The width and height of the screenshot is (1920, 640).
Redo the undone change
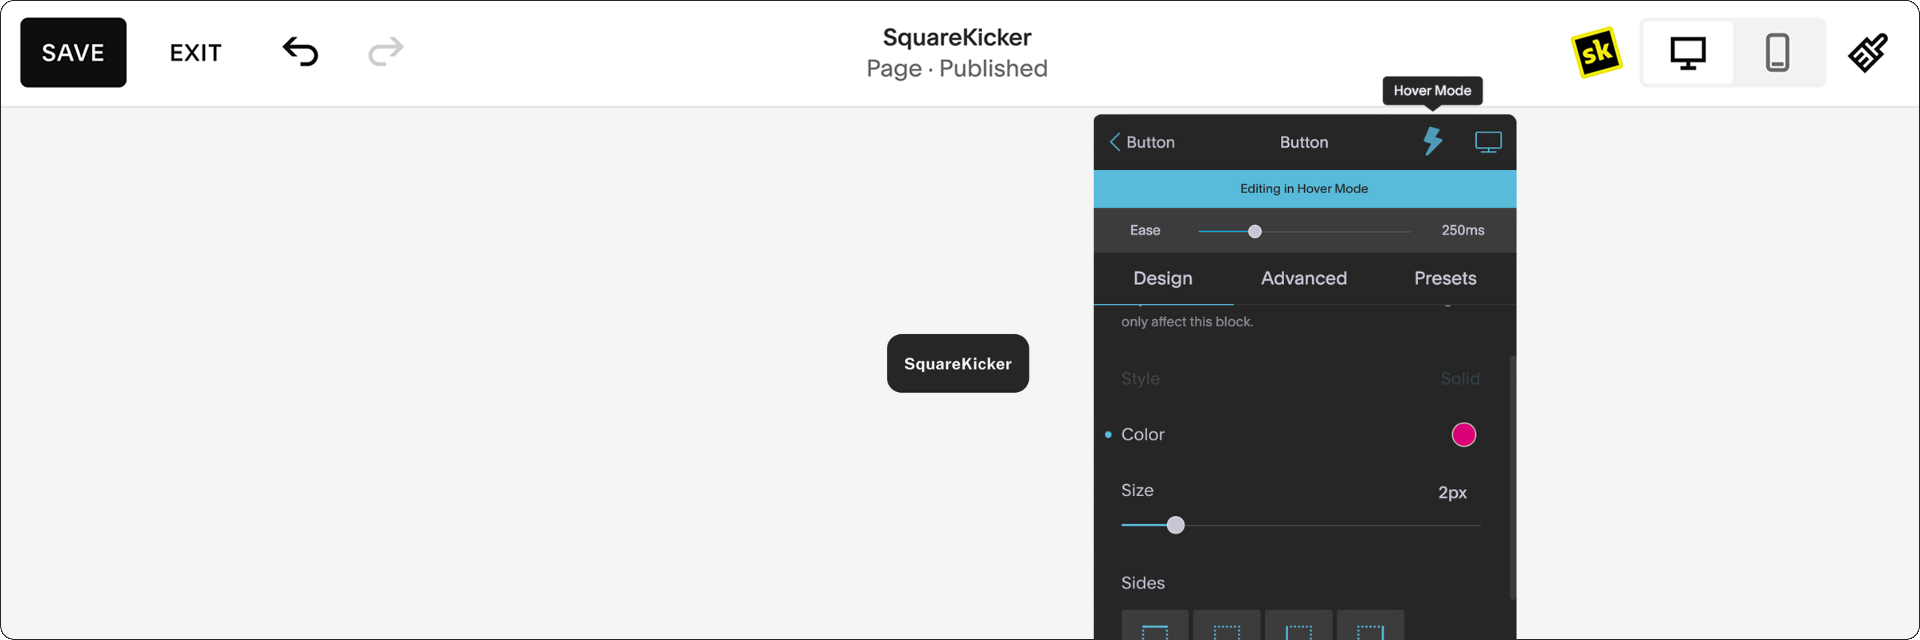[386, 52]
